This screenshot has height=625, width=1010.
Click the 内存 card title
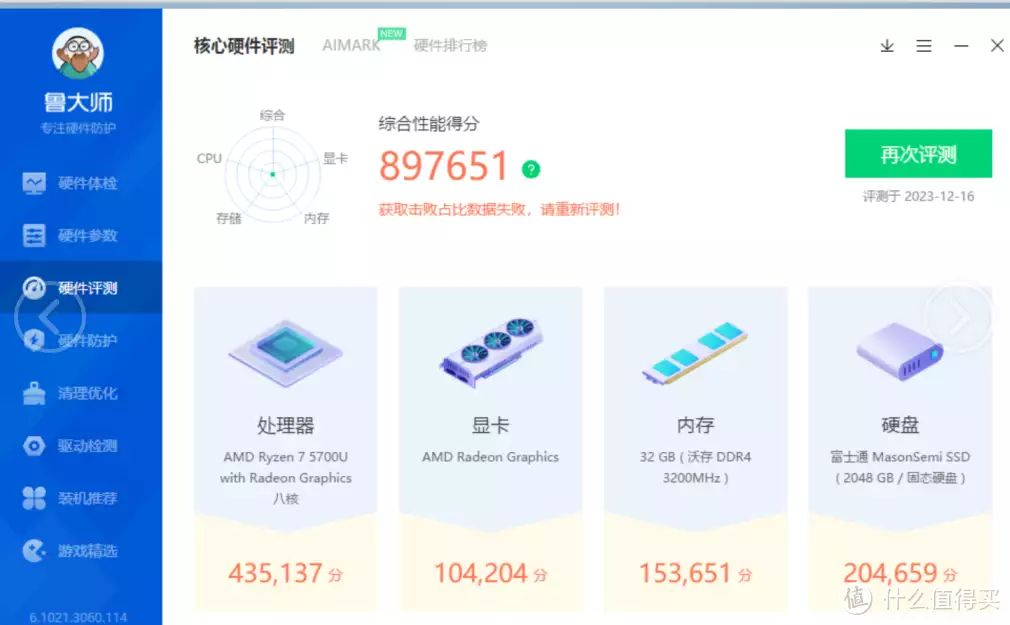tap(695, 425)
